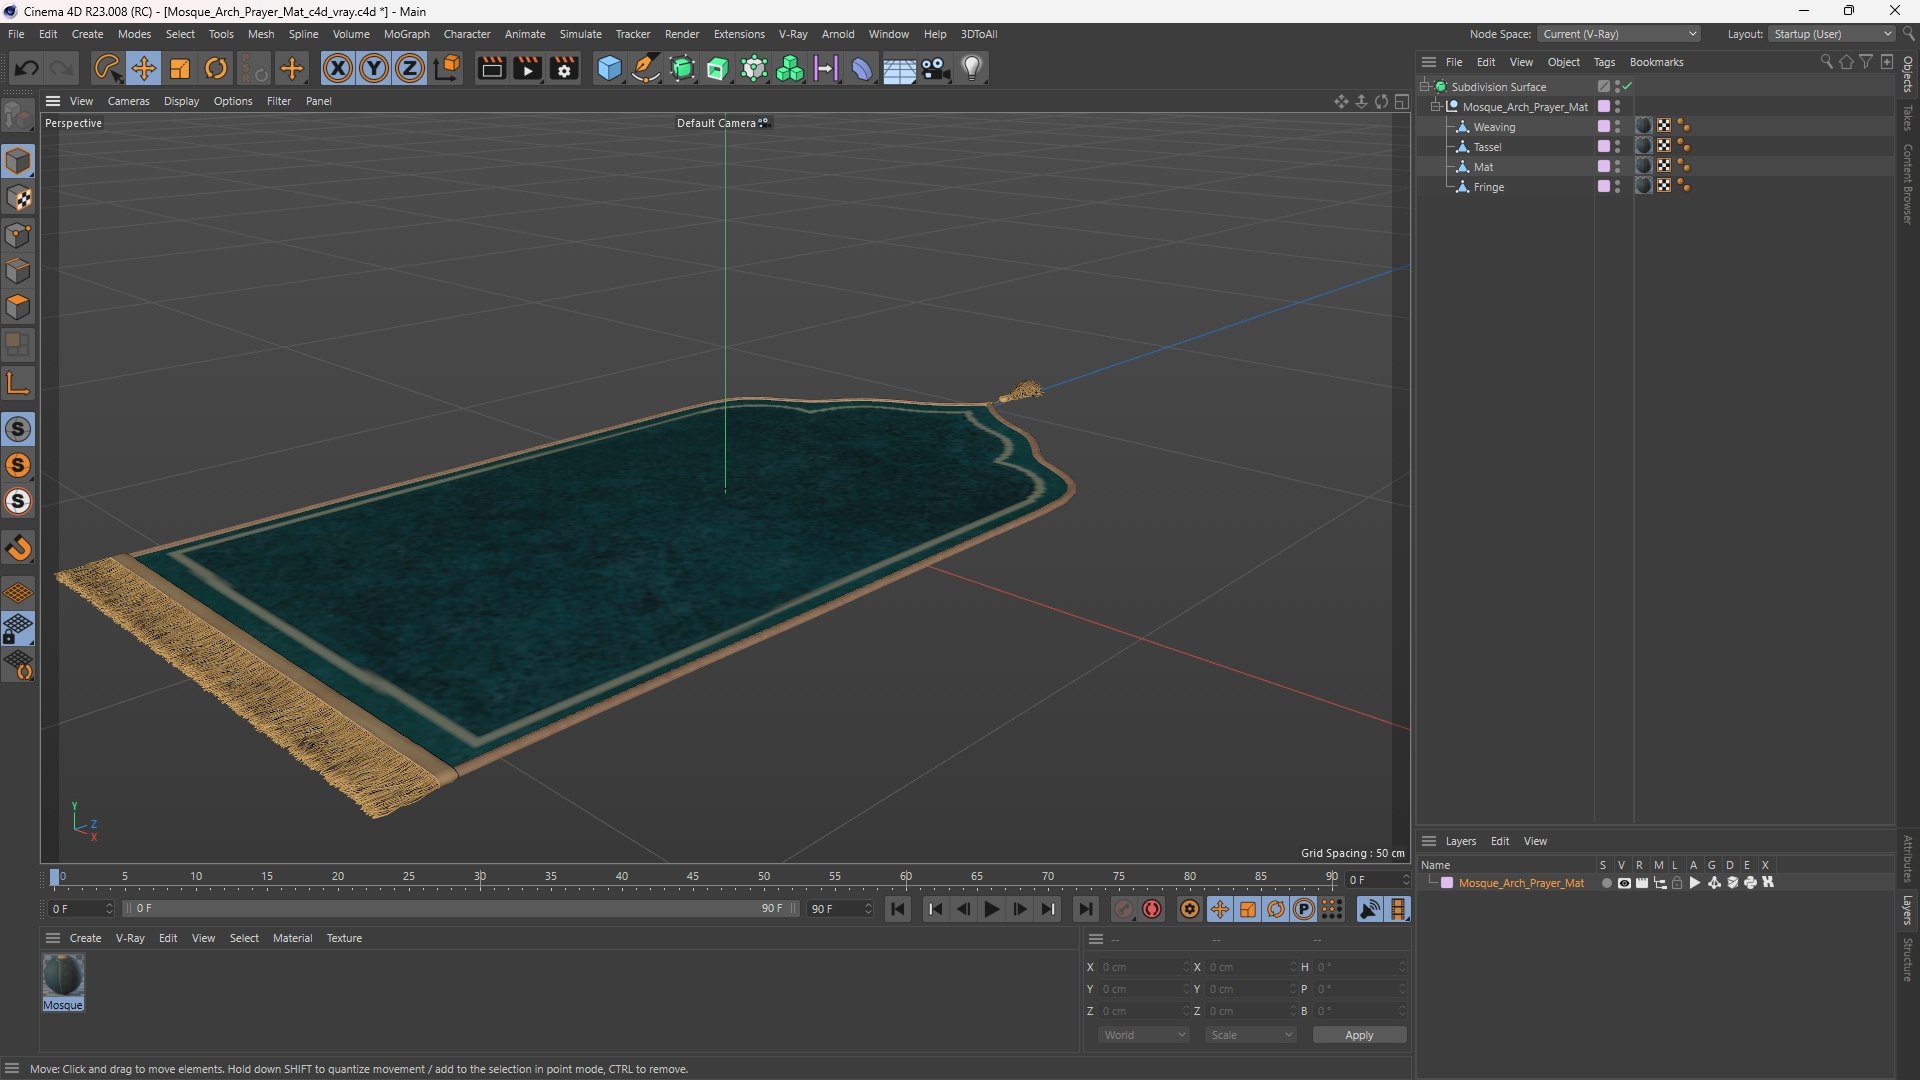Select the Mosque material thumbnail

coord(63,976)
